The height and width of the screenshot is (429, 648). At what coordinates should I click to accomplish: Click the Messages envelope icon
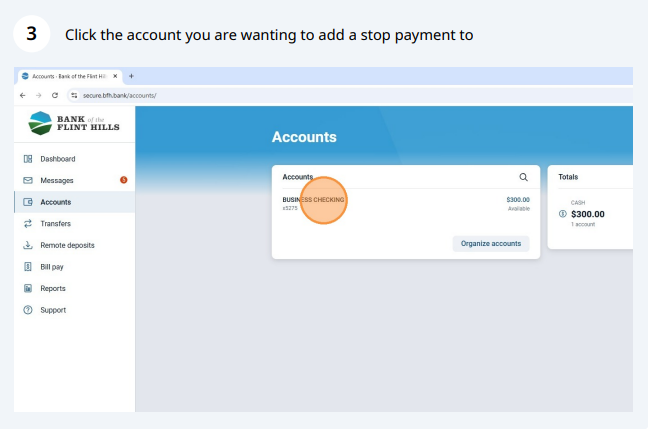(x=28, y=180)
